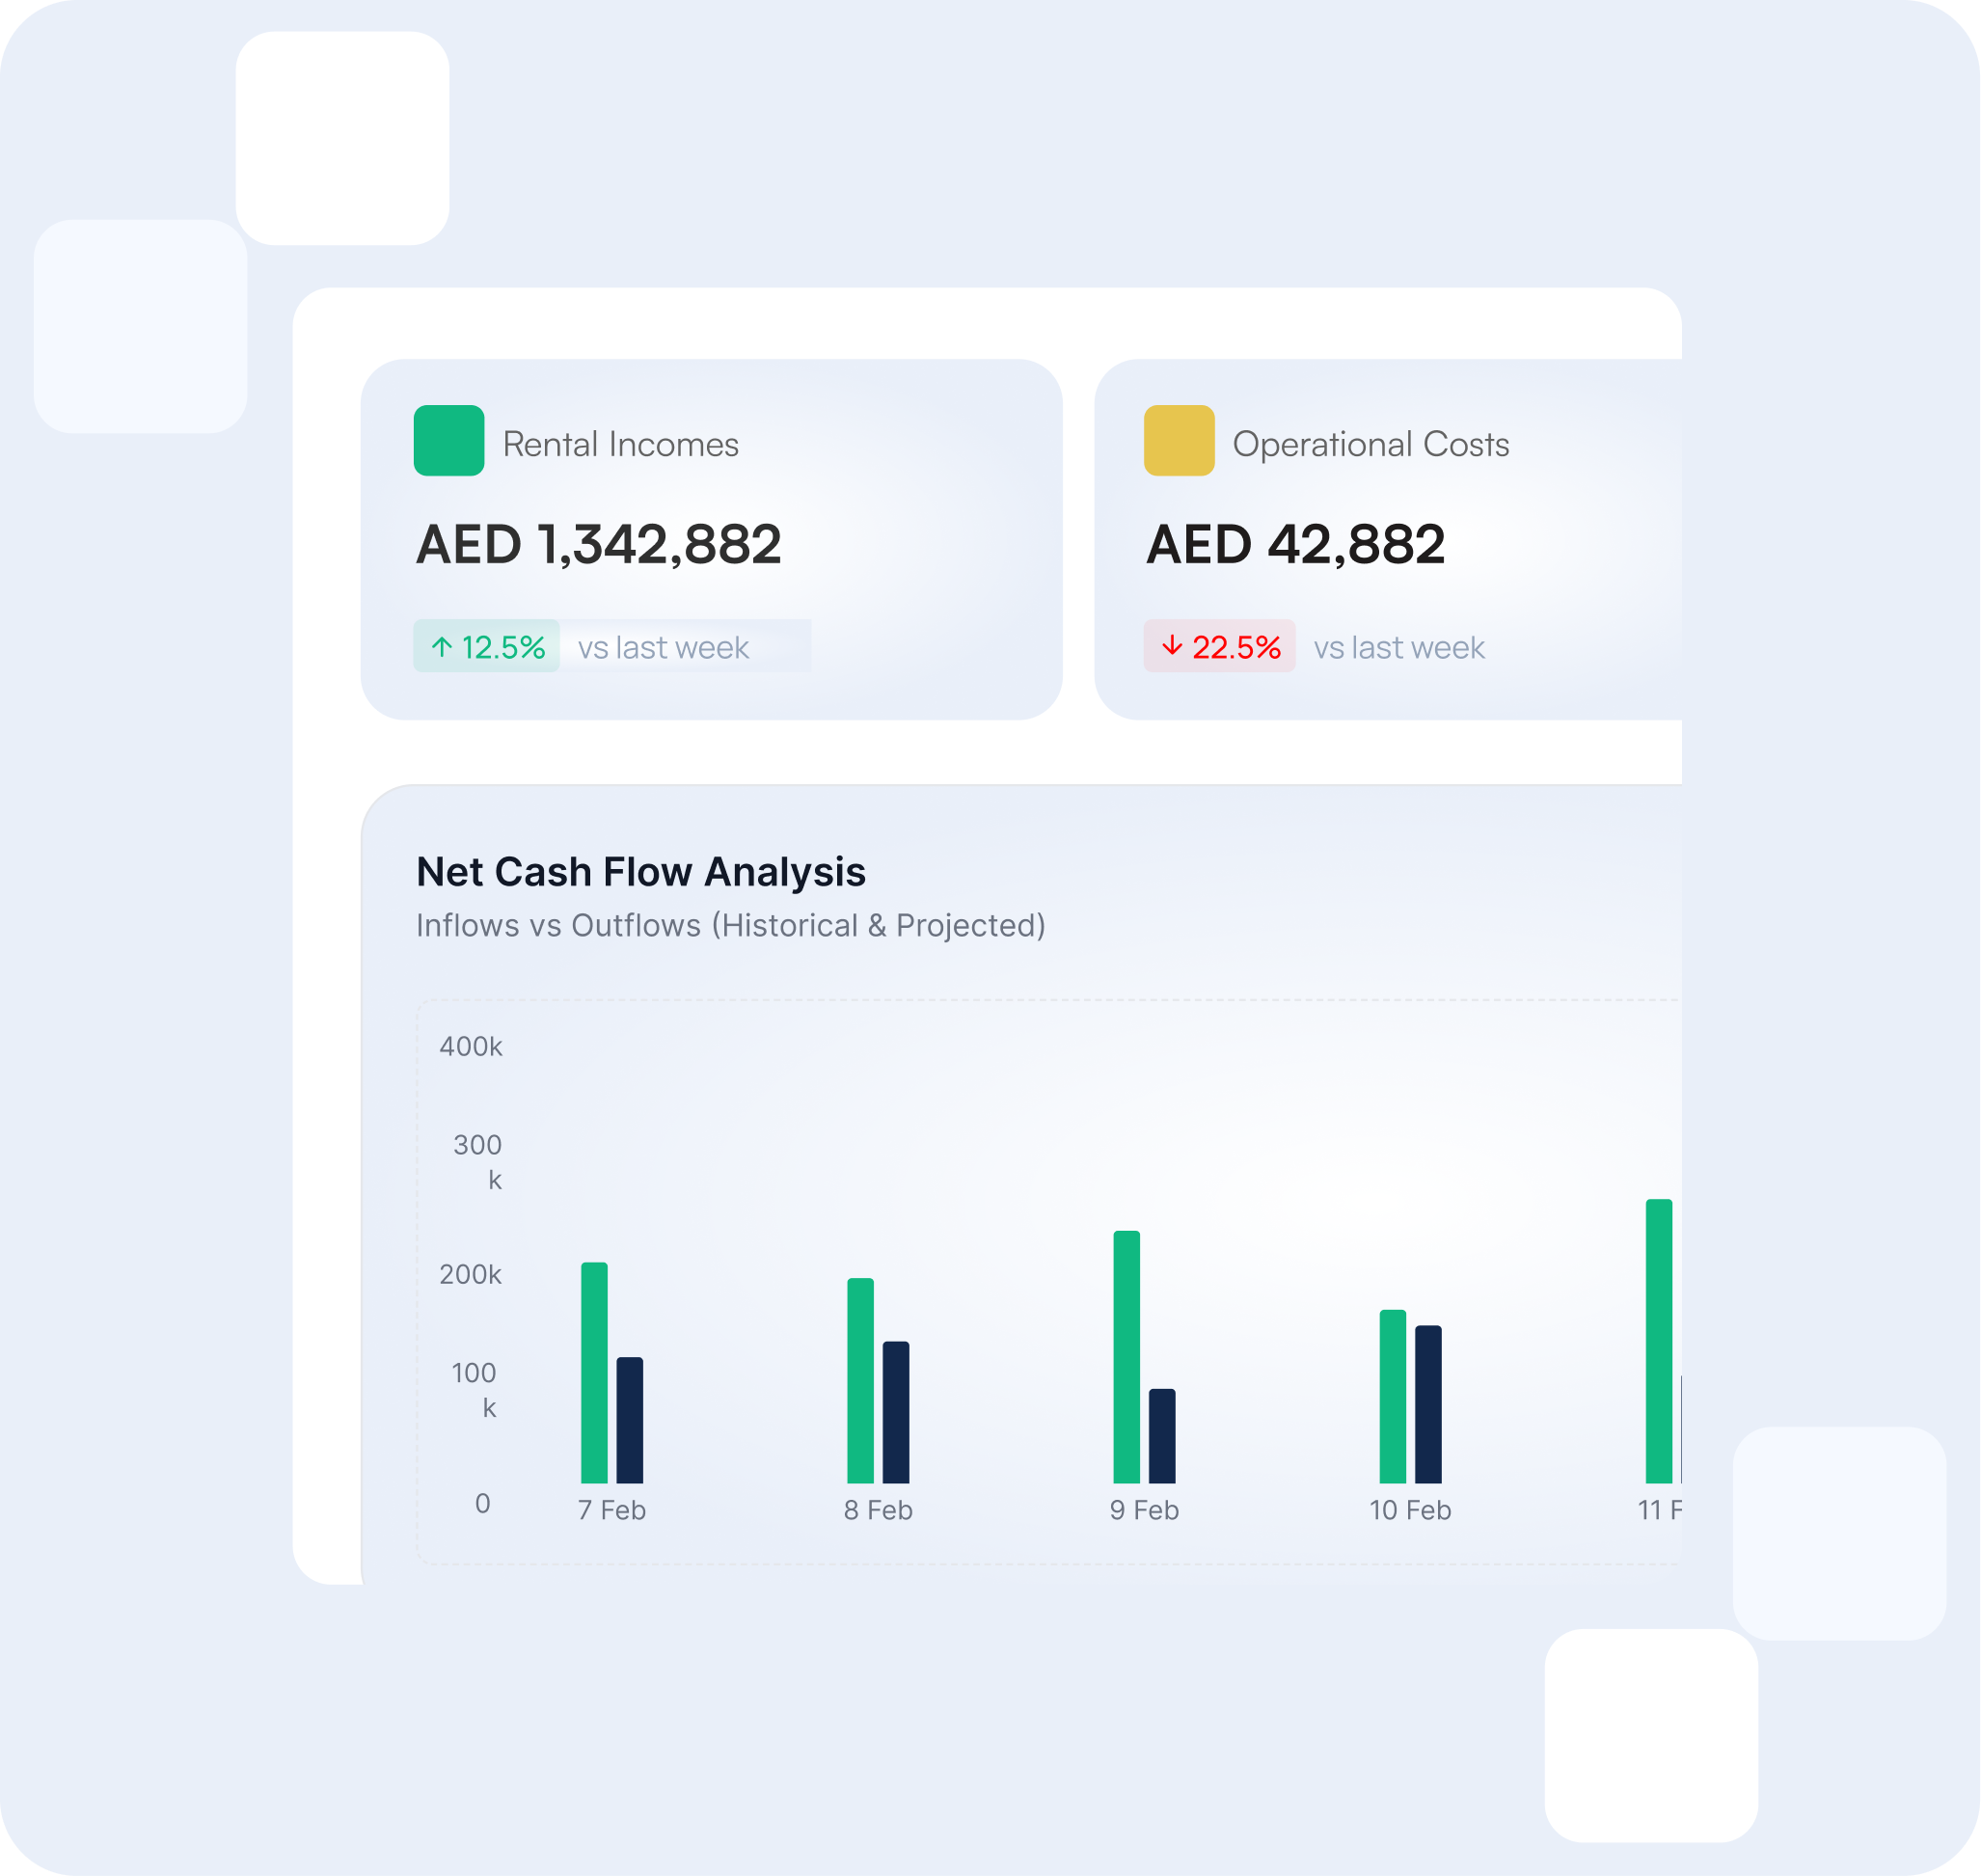Click the green inflow bar for 8 Feb

click(861, 1381)
